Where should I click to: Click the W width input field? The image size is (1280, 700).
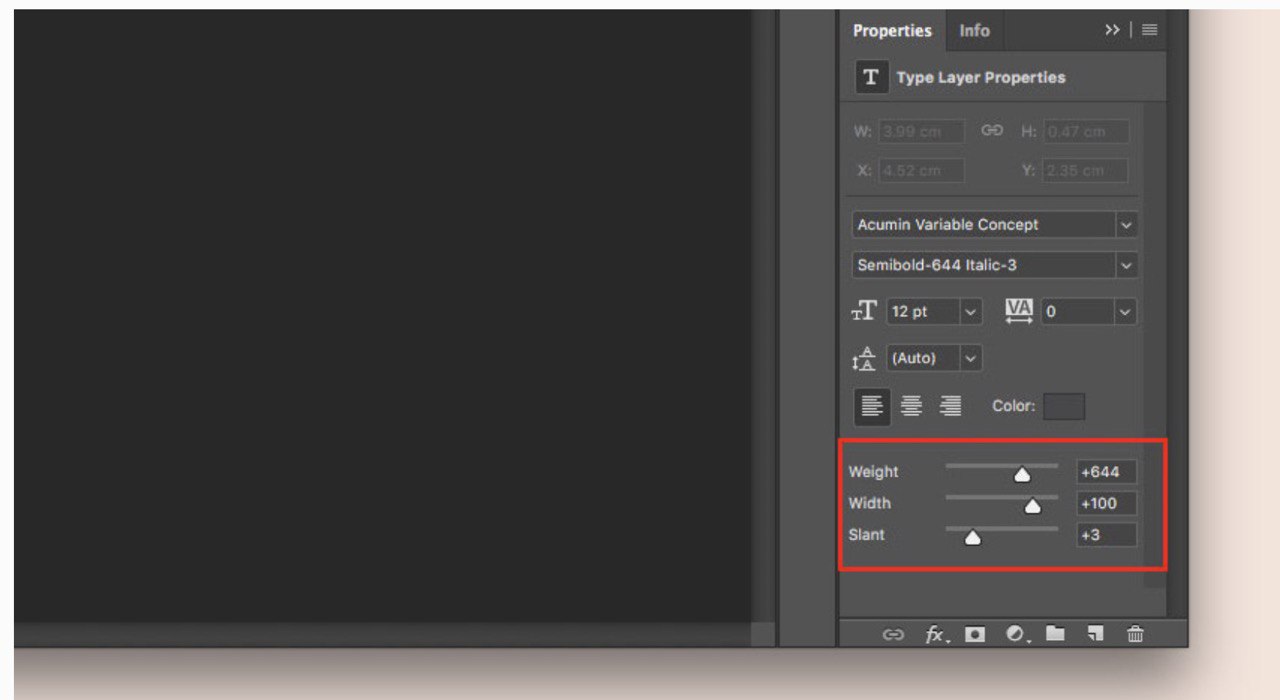pos(922,132)
